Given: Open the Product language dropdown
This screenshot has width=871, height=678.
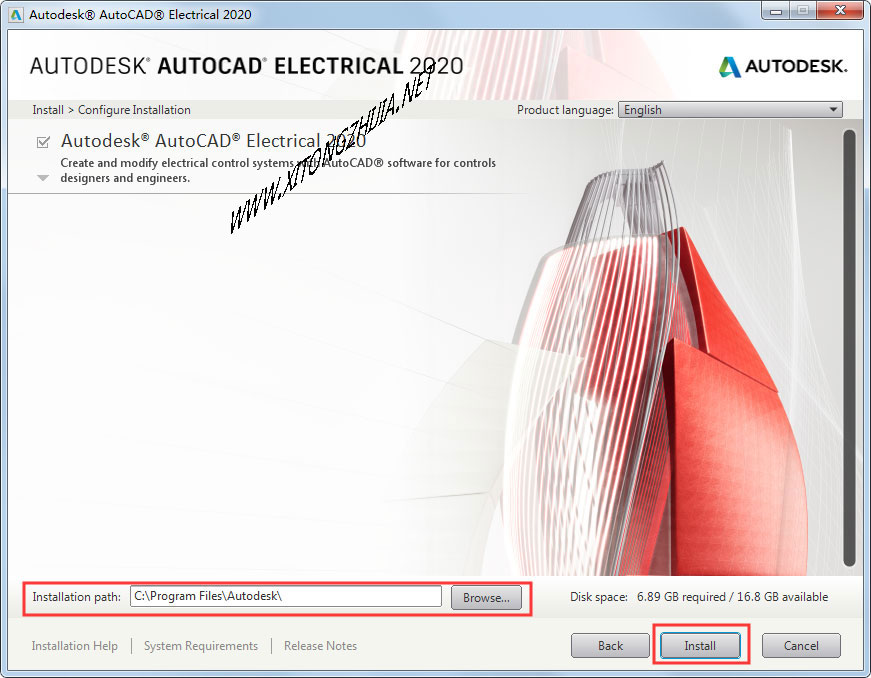Looking at the screenshot, I should pos(833,109).
